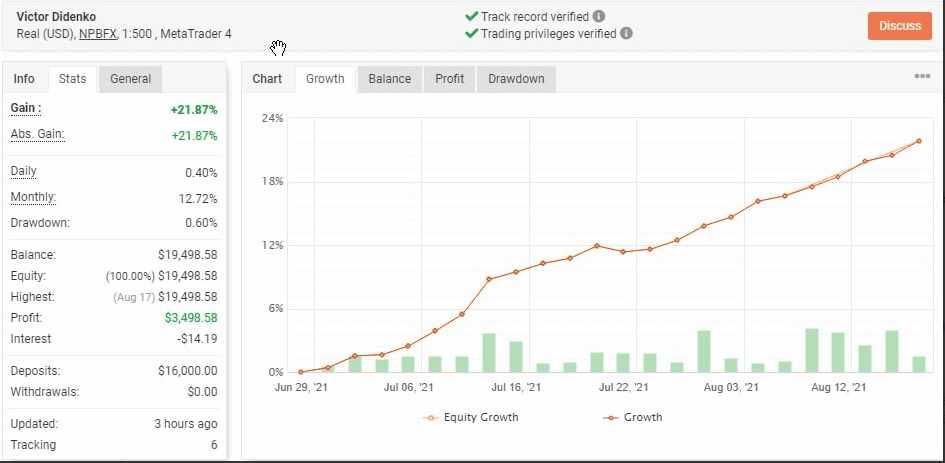The width and height of the screenshot is (945, 463).
Task: Open the Profit chart tab
Action: coord(449,79)
